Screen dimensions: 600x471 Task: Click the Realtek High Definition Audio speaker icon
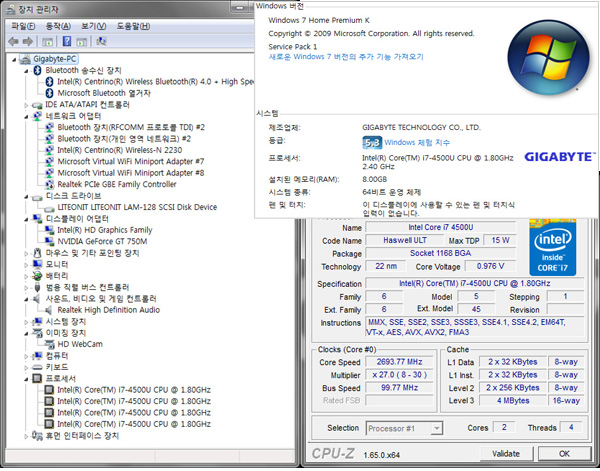(x=49, y=310)
